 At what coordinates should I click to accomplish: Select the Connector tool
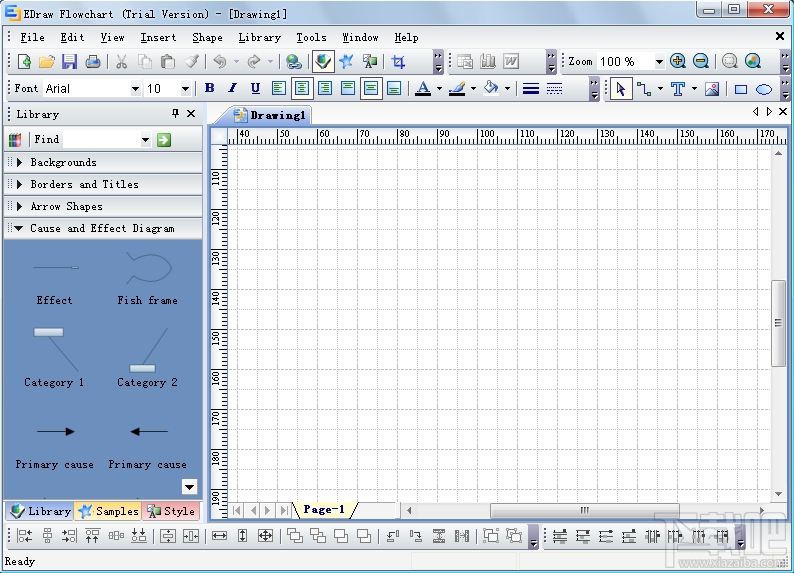click(x=644, y=89)
